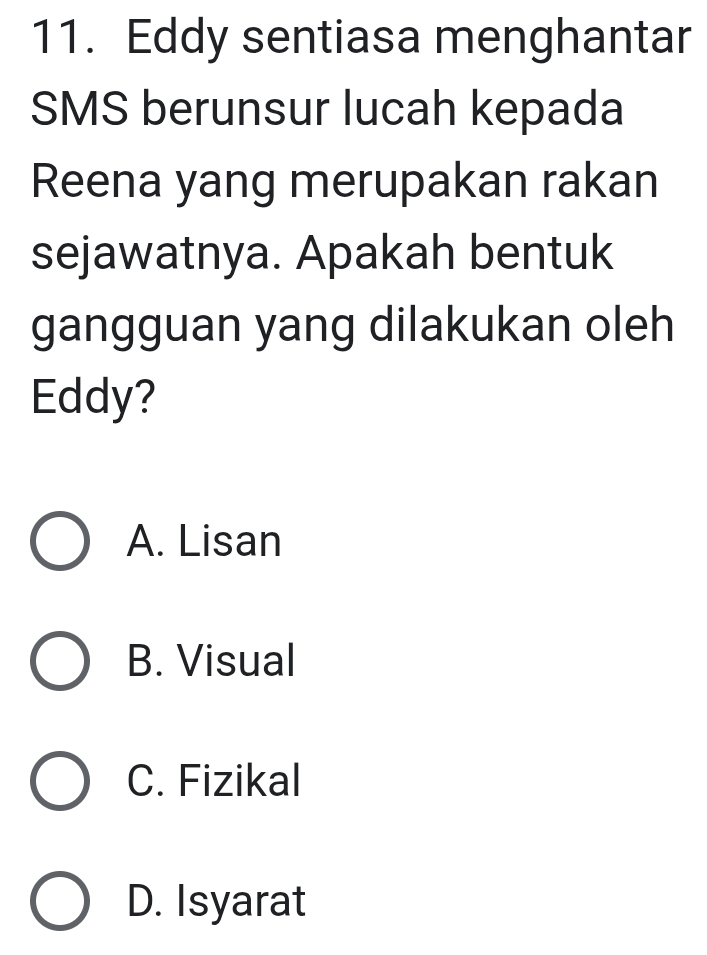
Task: Click the "A. Lisan" answer label
Action: coord(205,543)
